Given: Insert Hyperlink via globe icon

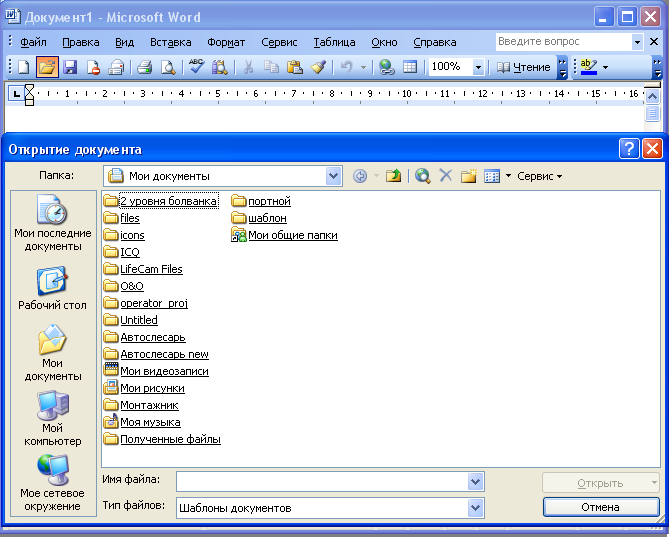Looking at the screenshot, I should point(387,67).
